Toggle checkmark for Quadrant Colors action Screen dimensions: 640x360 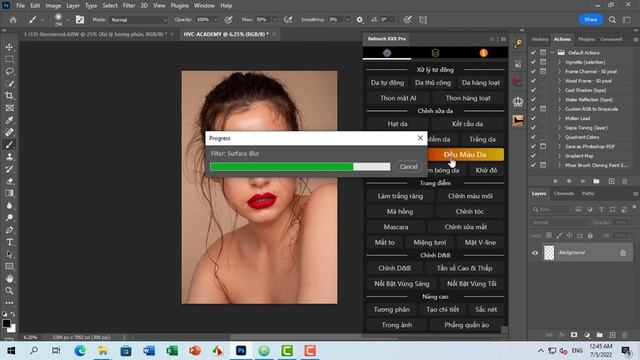[x=533, y=137]
